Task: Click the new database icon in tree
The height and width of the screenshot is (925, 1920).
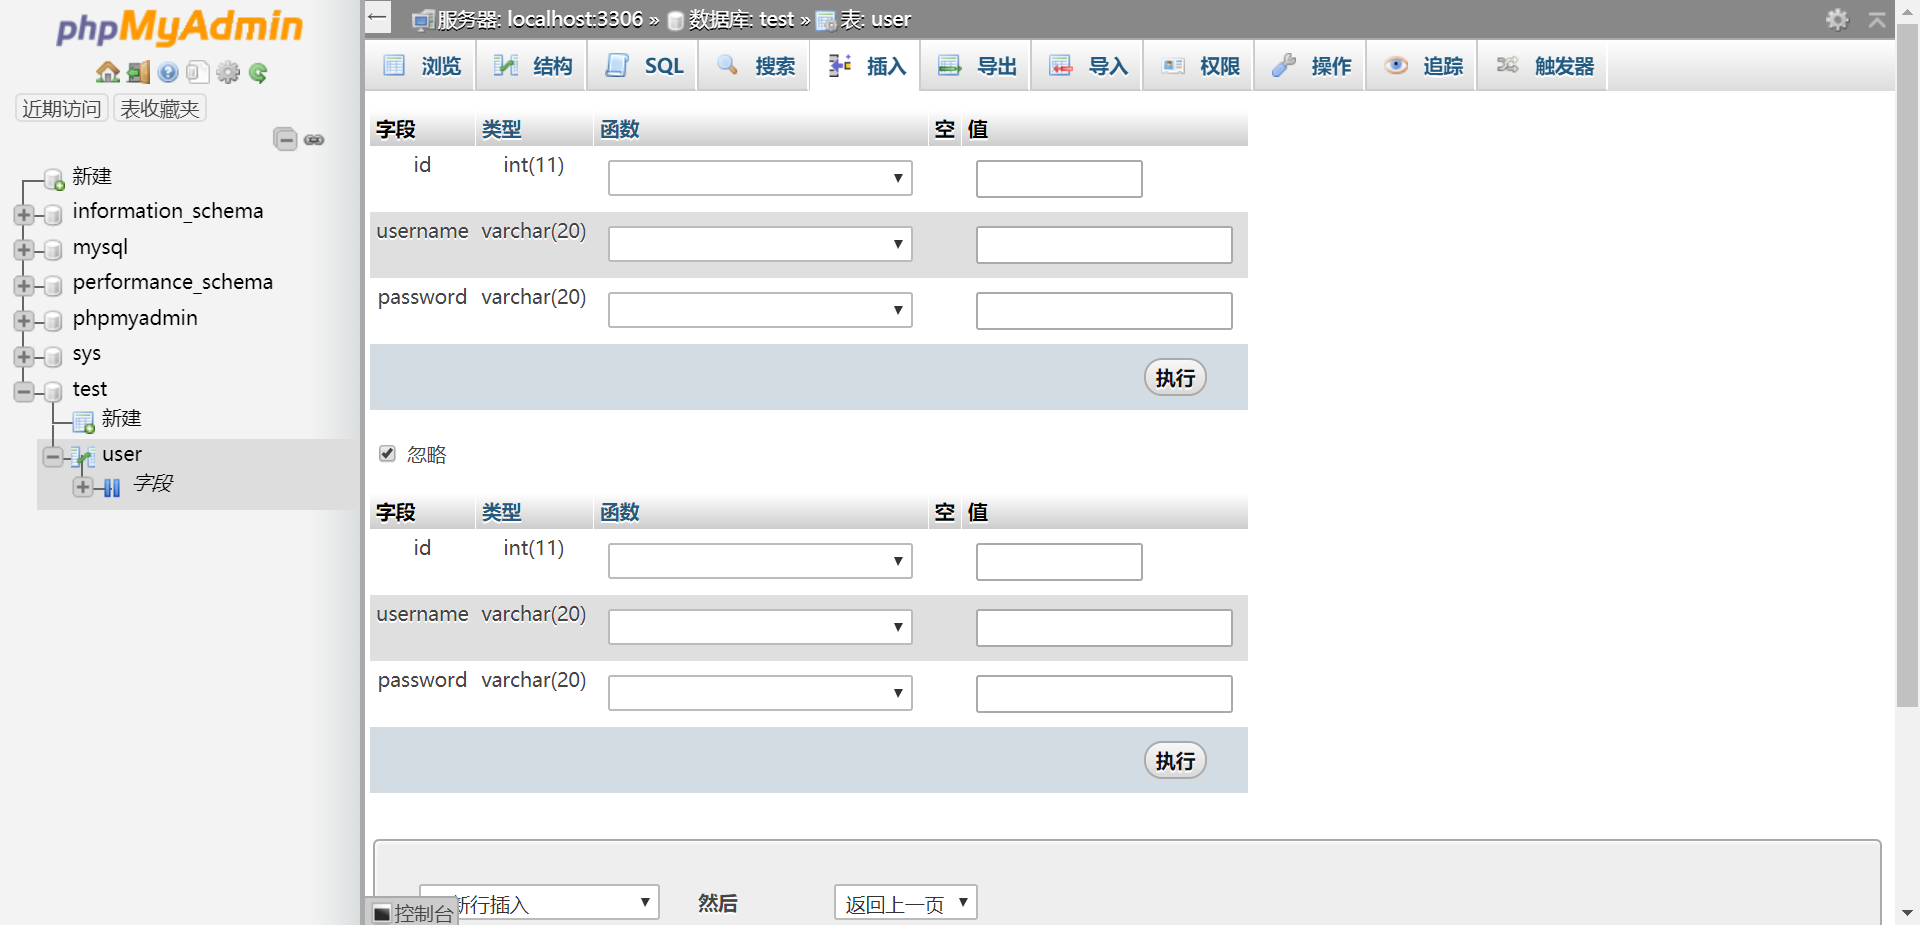Action: 54,180
